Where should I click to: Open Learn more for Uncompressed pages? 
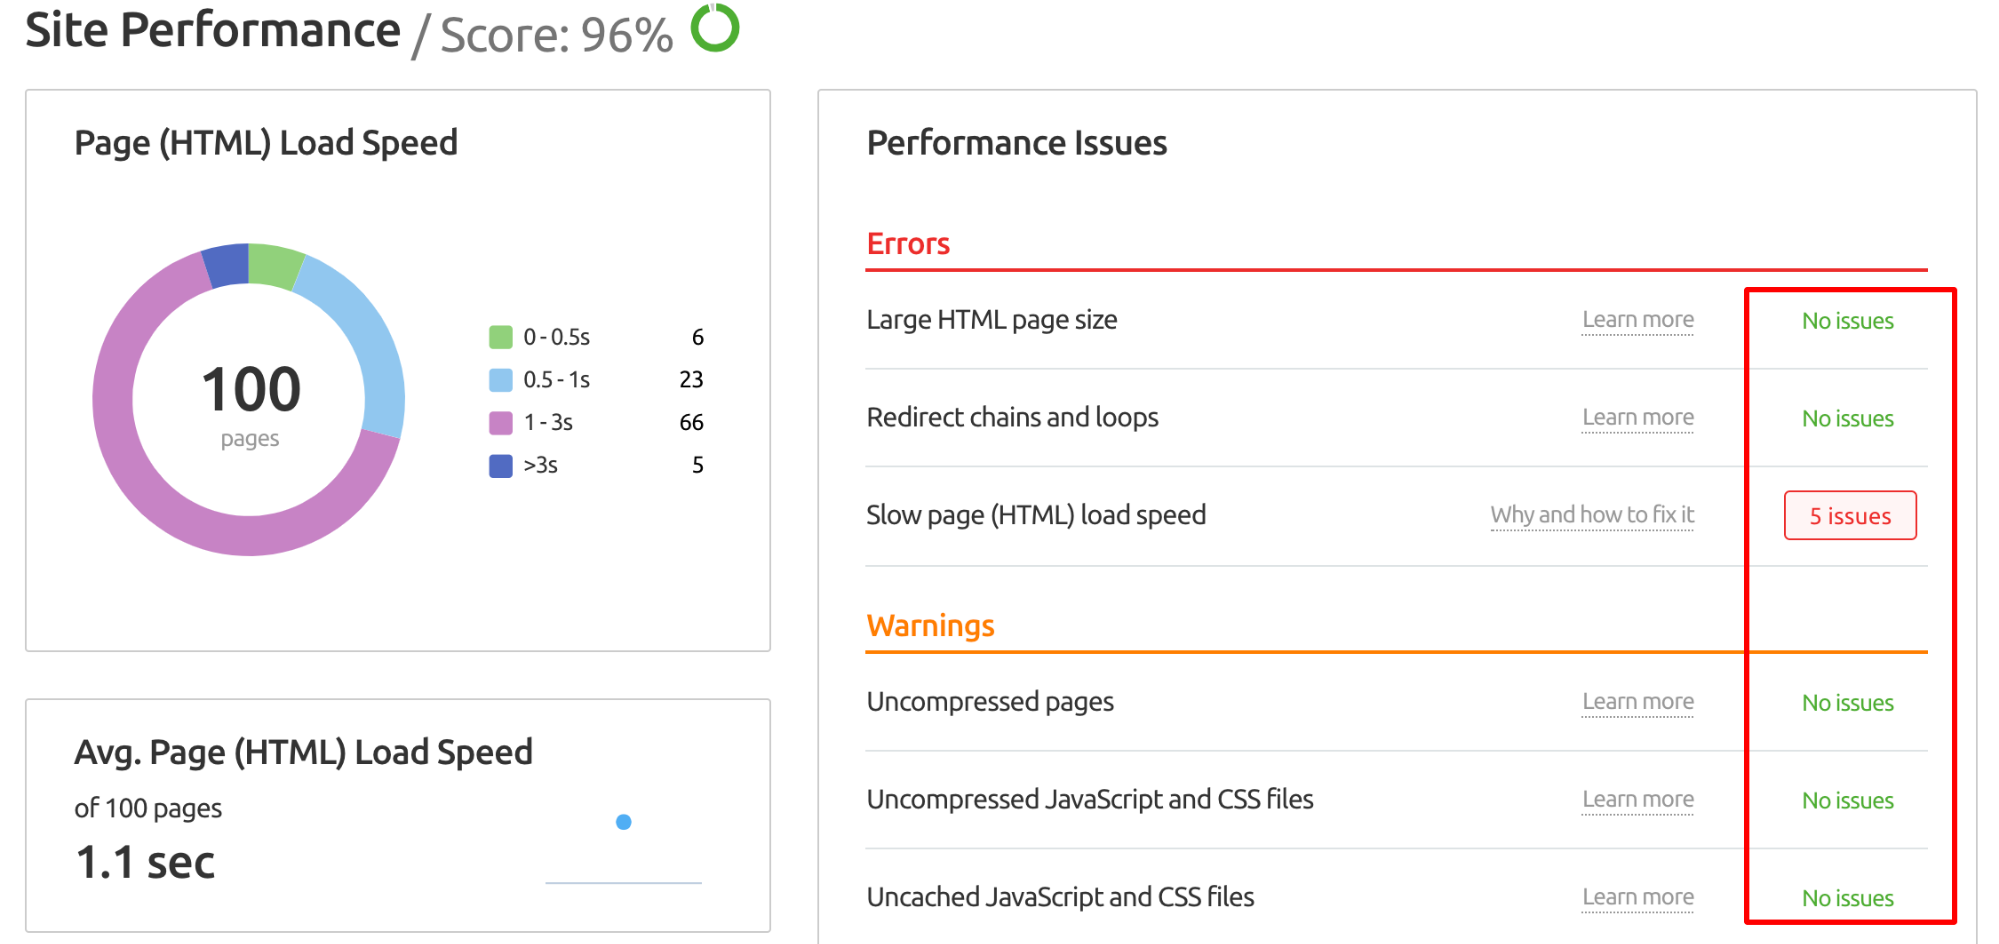[x=1638, y=701]
